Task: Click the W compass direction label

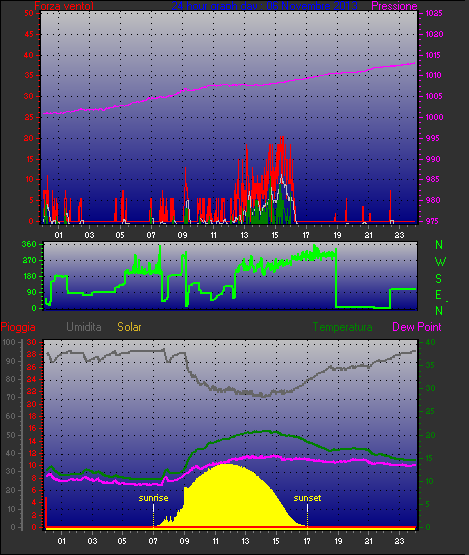Action: point(440,262)
